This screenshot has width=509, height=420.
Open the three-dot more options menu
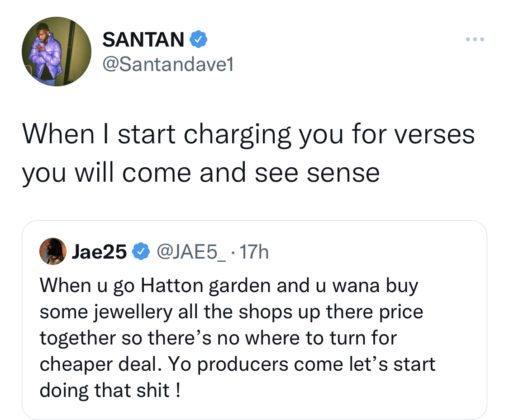pyautogui.click(x=475, y=39)
